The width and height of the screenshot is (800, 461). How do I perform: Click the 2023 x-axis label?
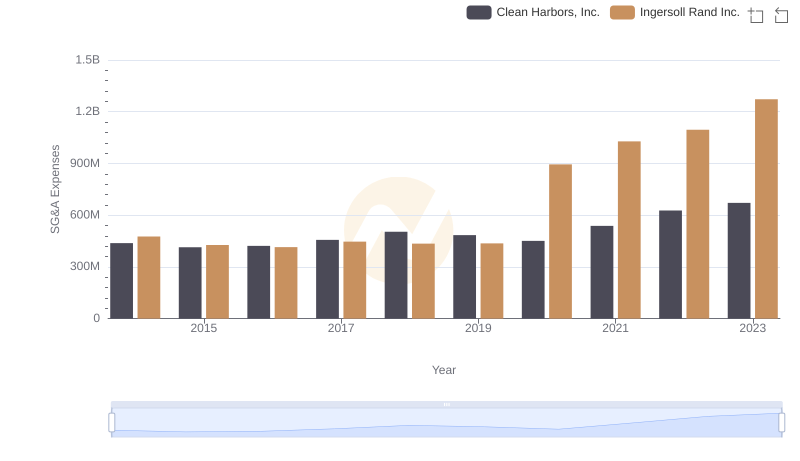[753, 328]
